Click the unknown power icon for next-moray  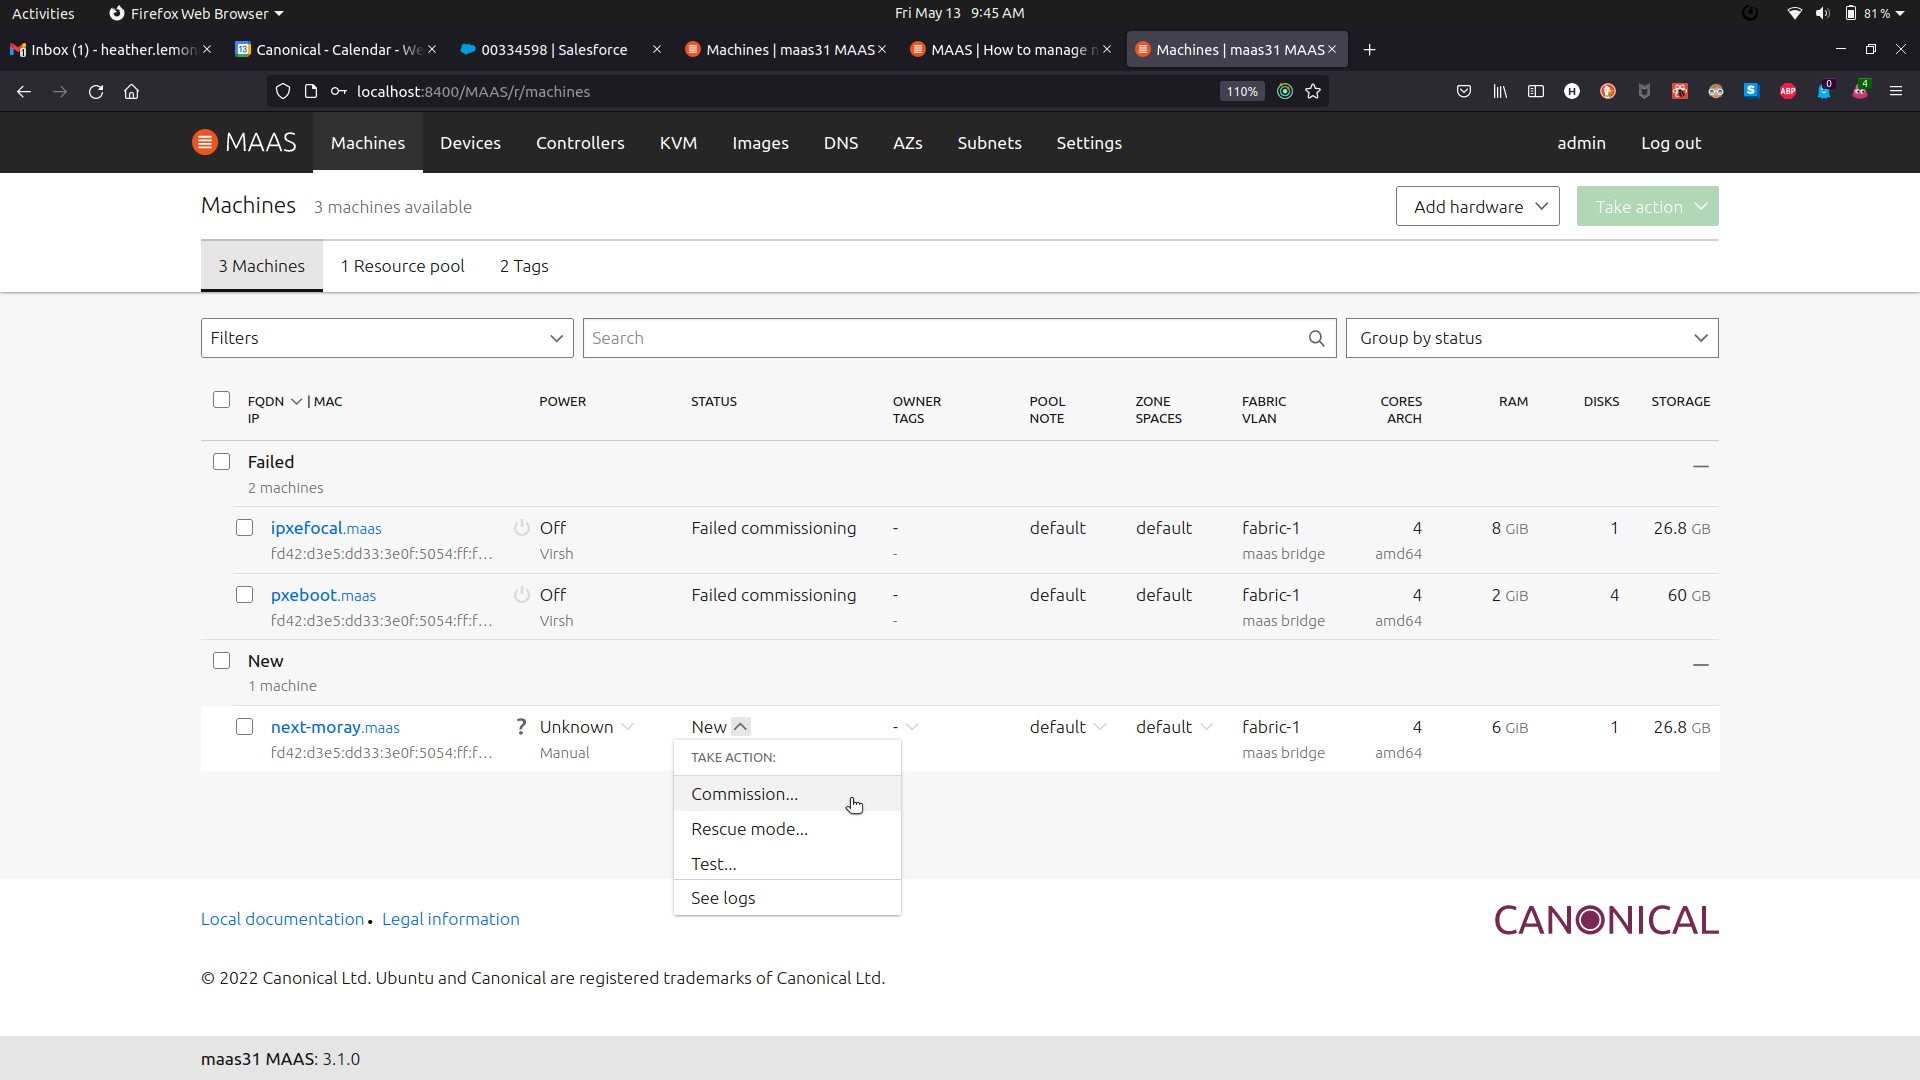(520, 726)
